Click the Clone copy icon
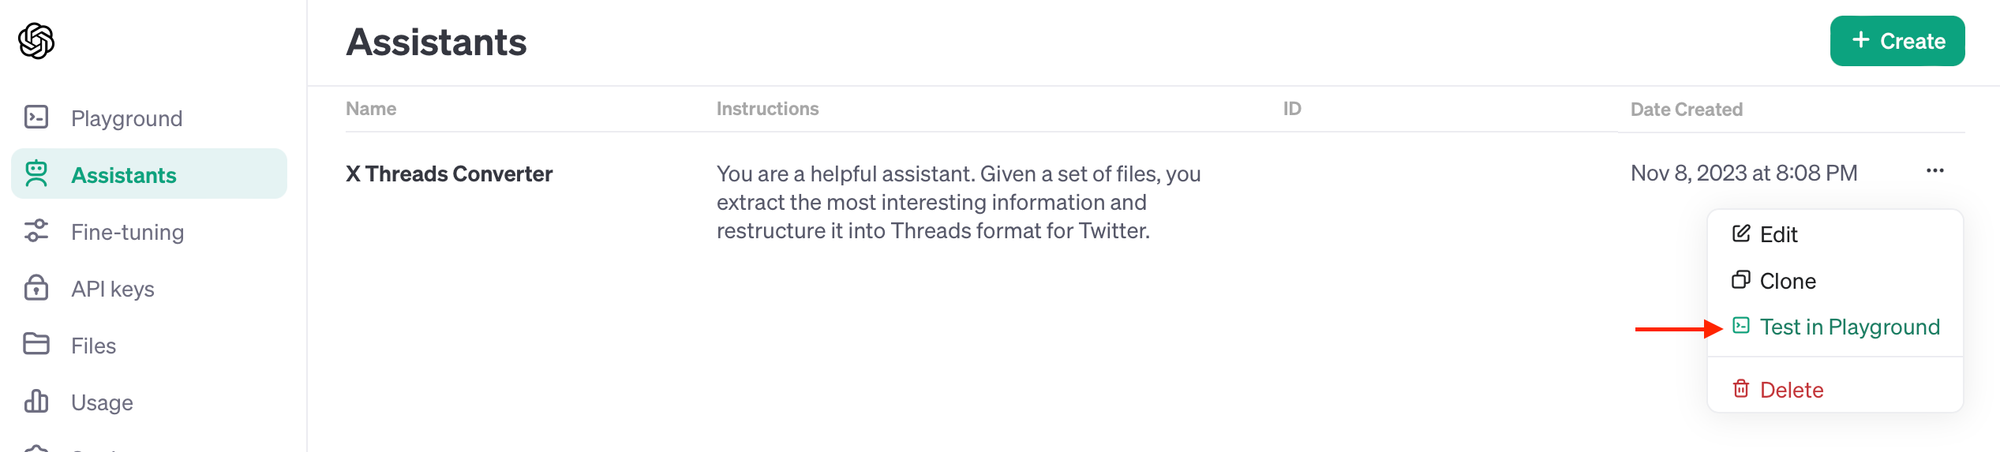The height and width of the screenshot is (452, 2000). 1741,280
